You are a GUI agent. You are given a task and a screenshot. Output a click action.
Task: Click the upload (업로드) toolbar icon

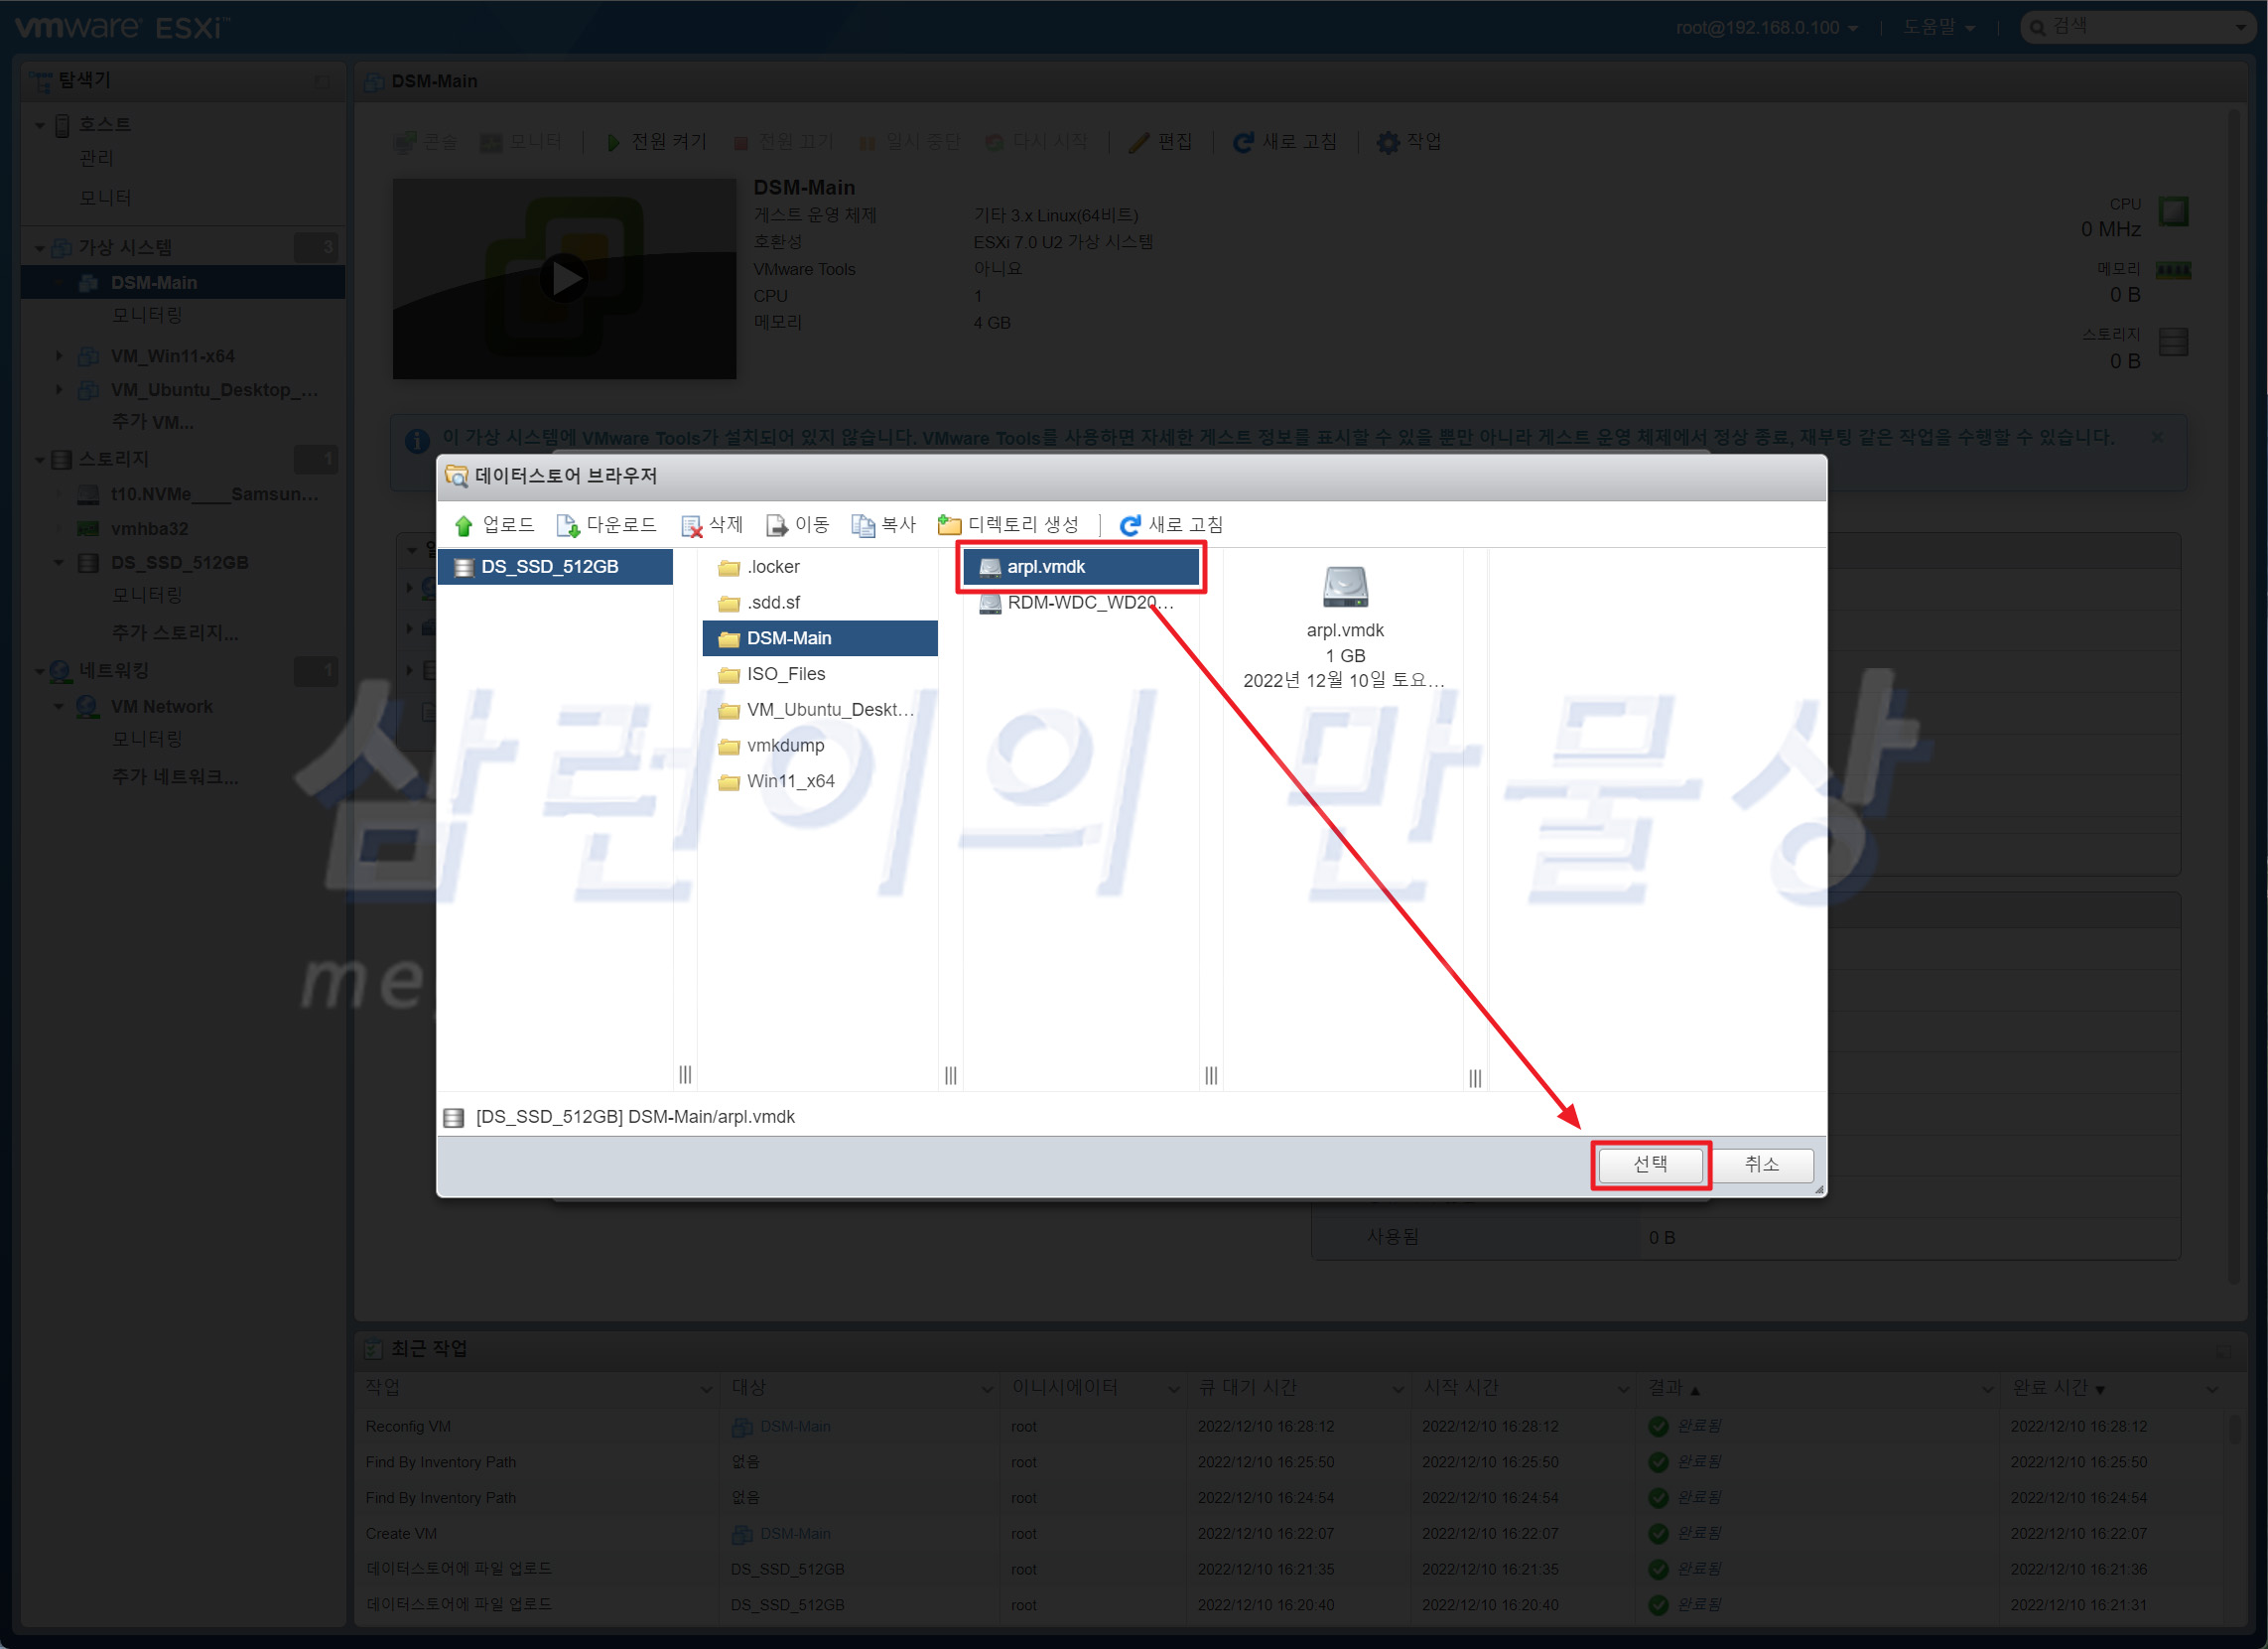[464, 525]
